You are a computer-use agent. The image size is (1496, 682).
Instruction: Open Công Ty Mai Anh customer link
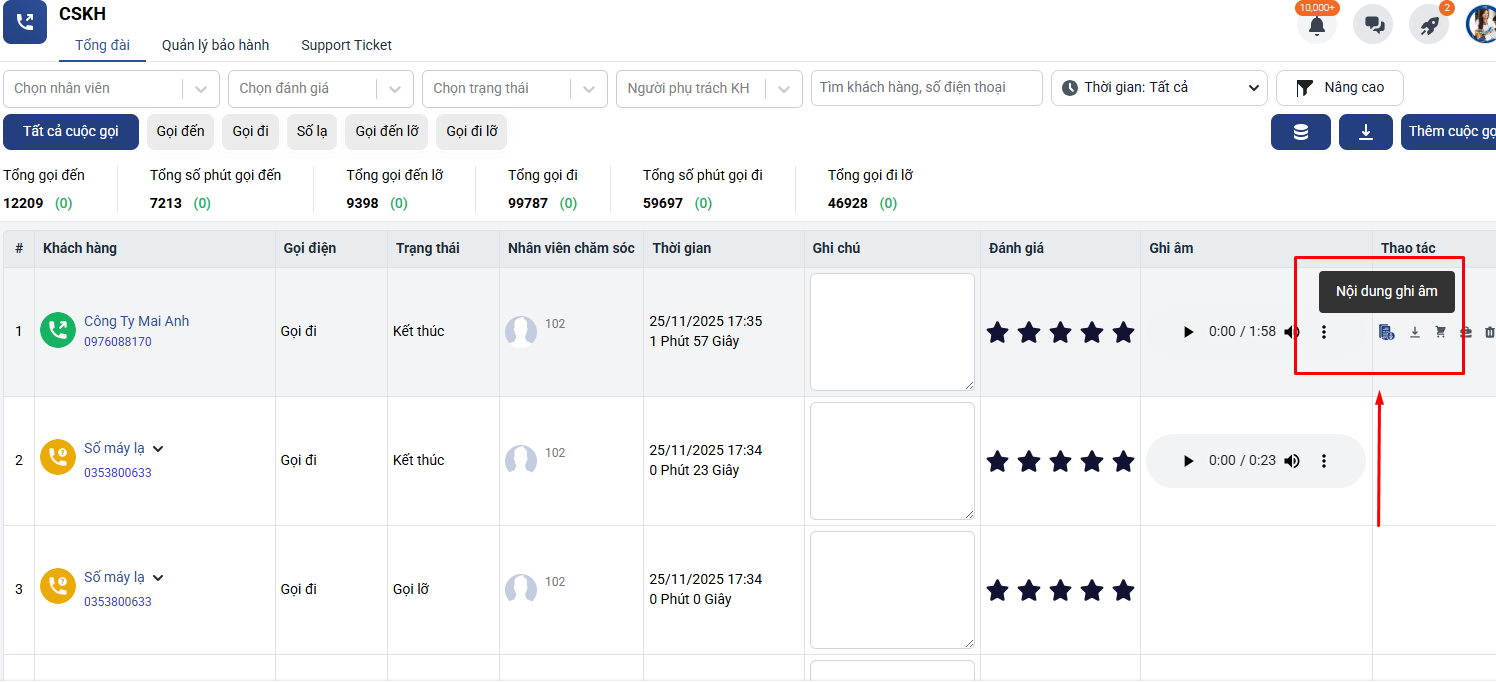(x=136, y=321)
